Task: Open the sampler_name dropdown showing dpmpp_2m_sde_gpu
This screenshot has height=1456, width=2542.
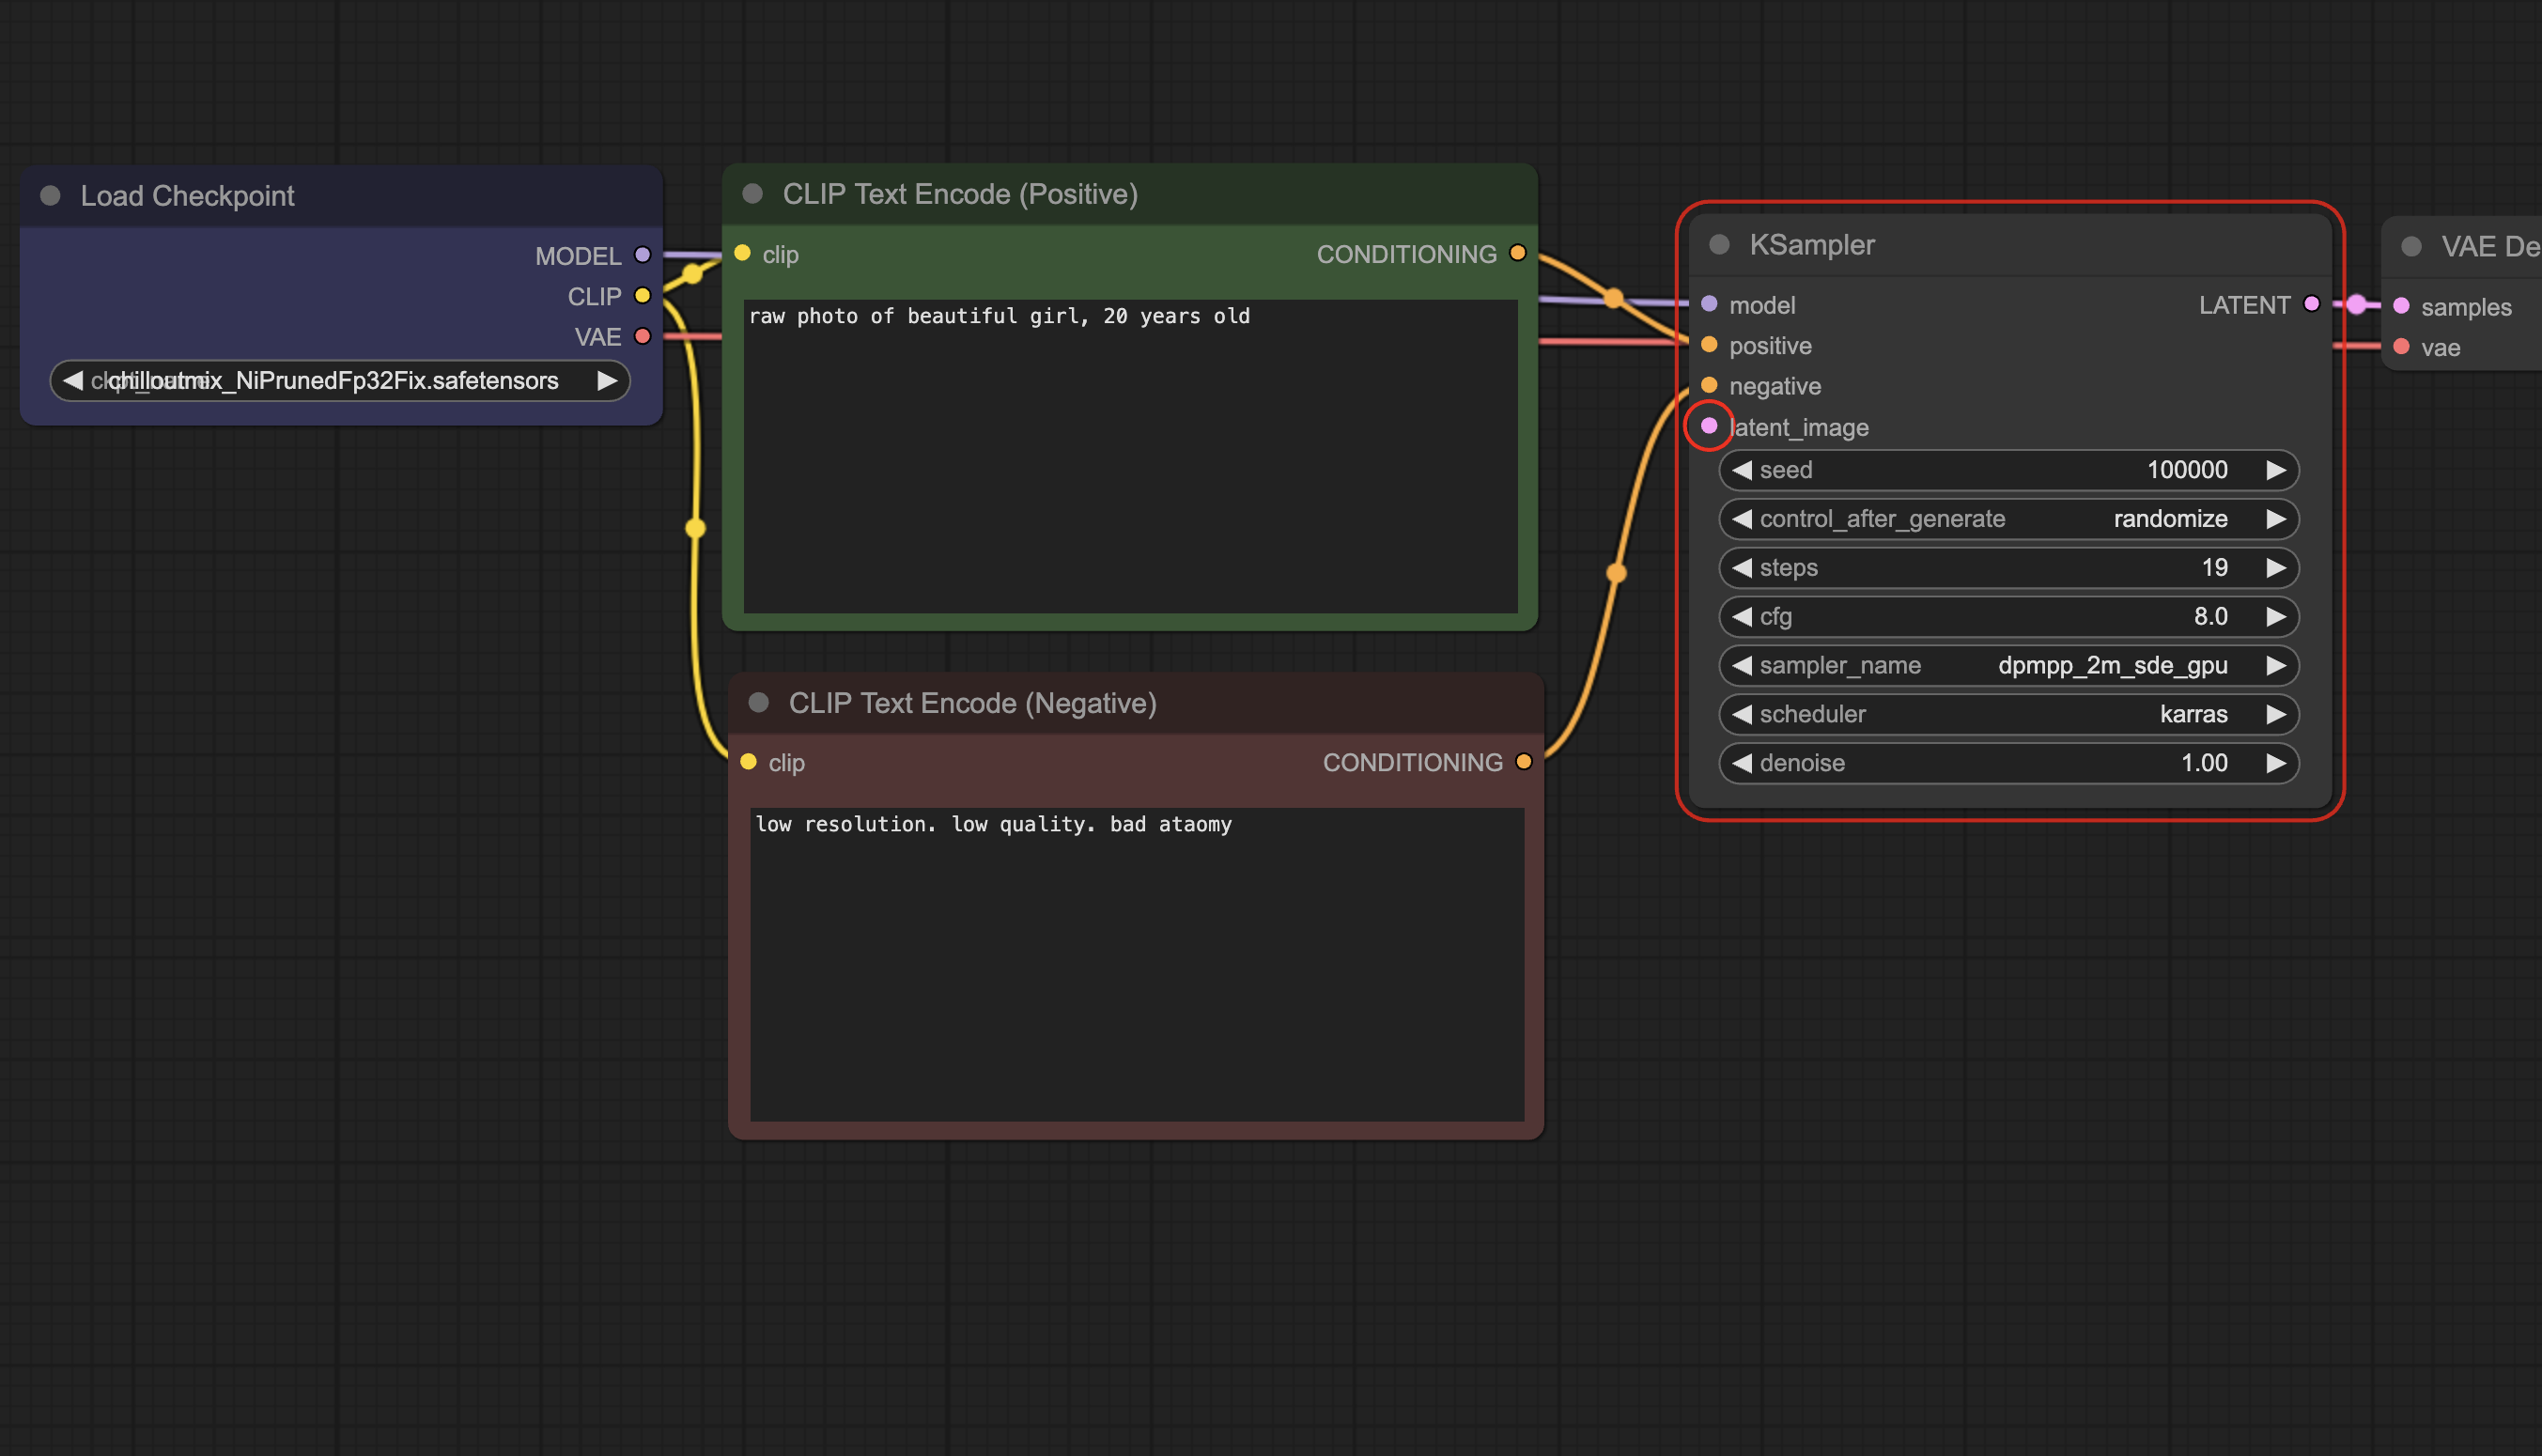Action: [2008, 665]
